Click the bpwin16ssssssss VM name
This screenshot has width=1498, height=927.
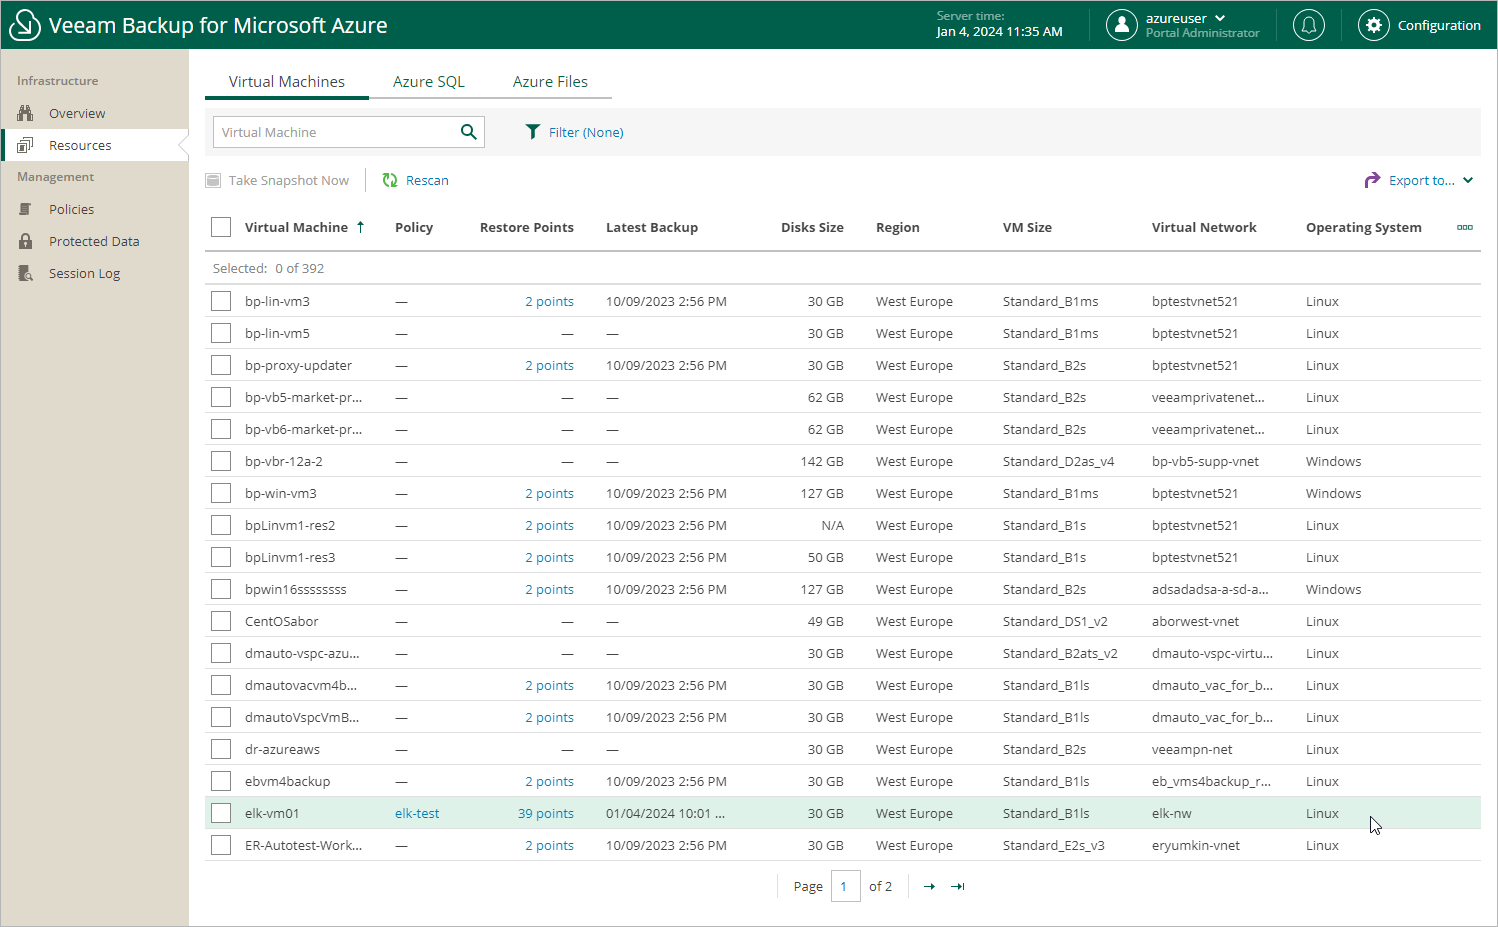(x=296, y=589)
